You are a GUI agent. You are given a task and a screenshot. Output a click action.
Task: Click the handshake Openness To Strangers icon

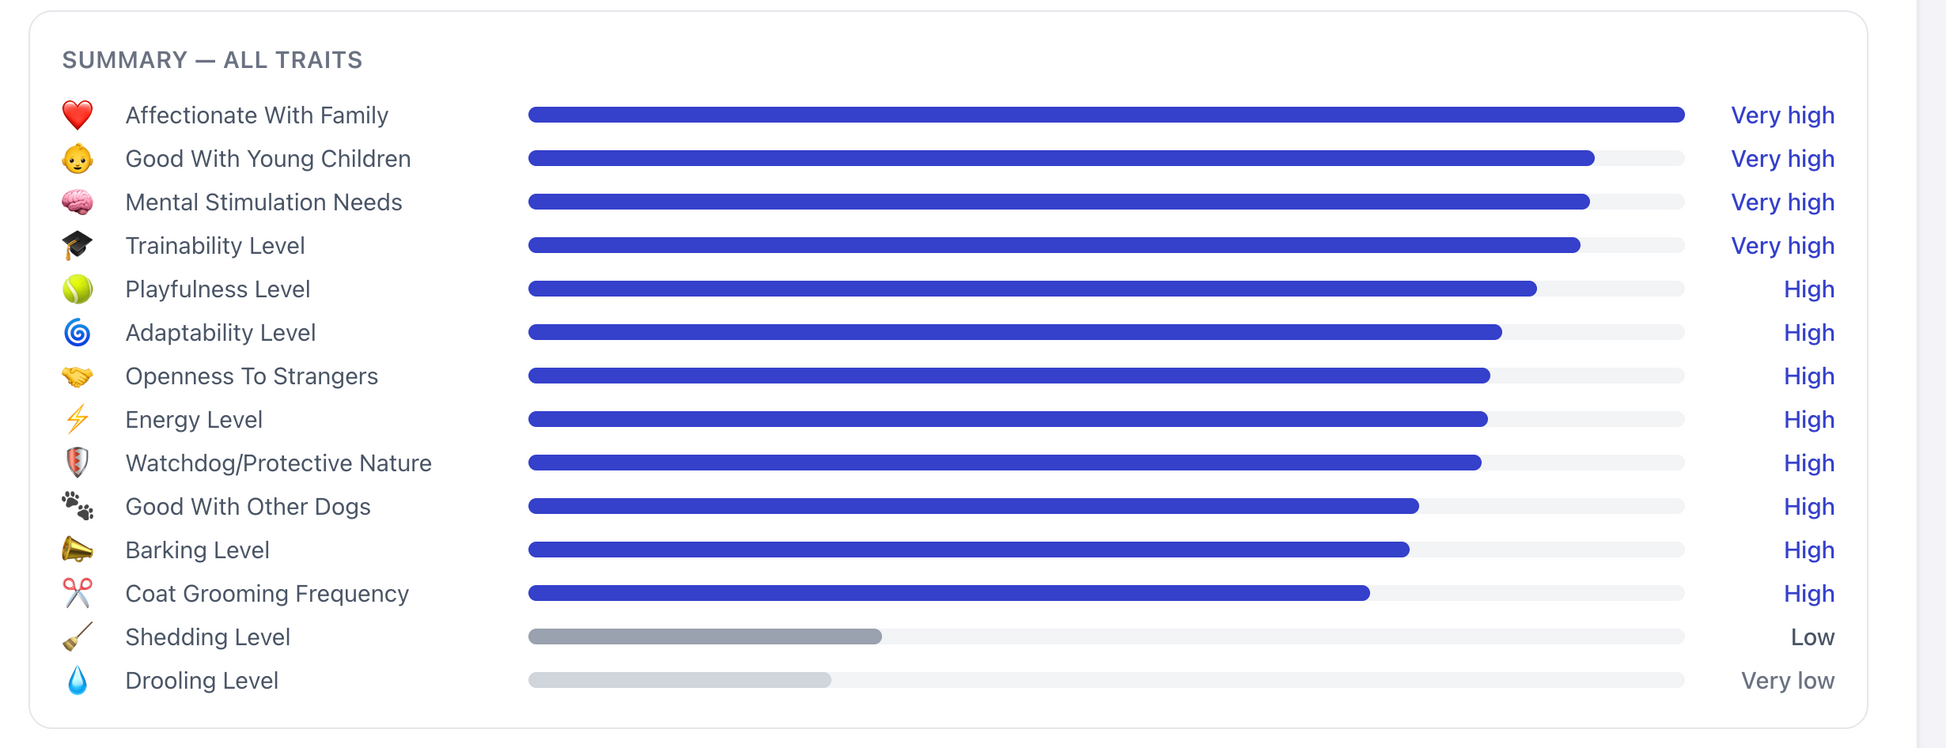pos(77,376)
